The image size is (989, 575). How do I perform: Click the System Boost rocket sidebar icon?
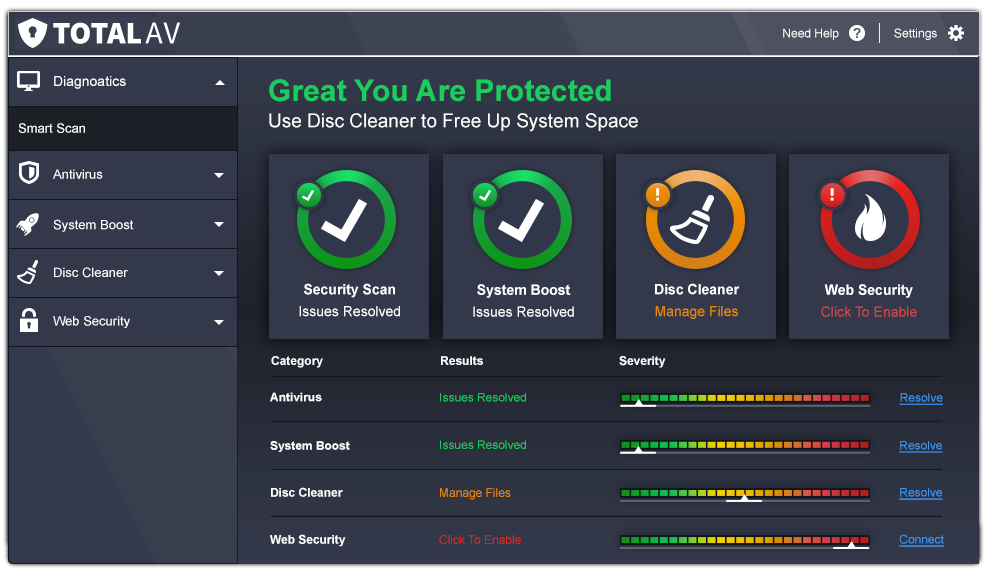pos(29,225)
